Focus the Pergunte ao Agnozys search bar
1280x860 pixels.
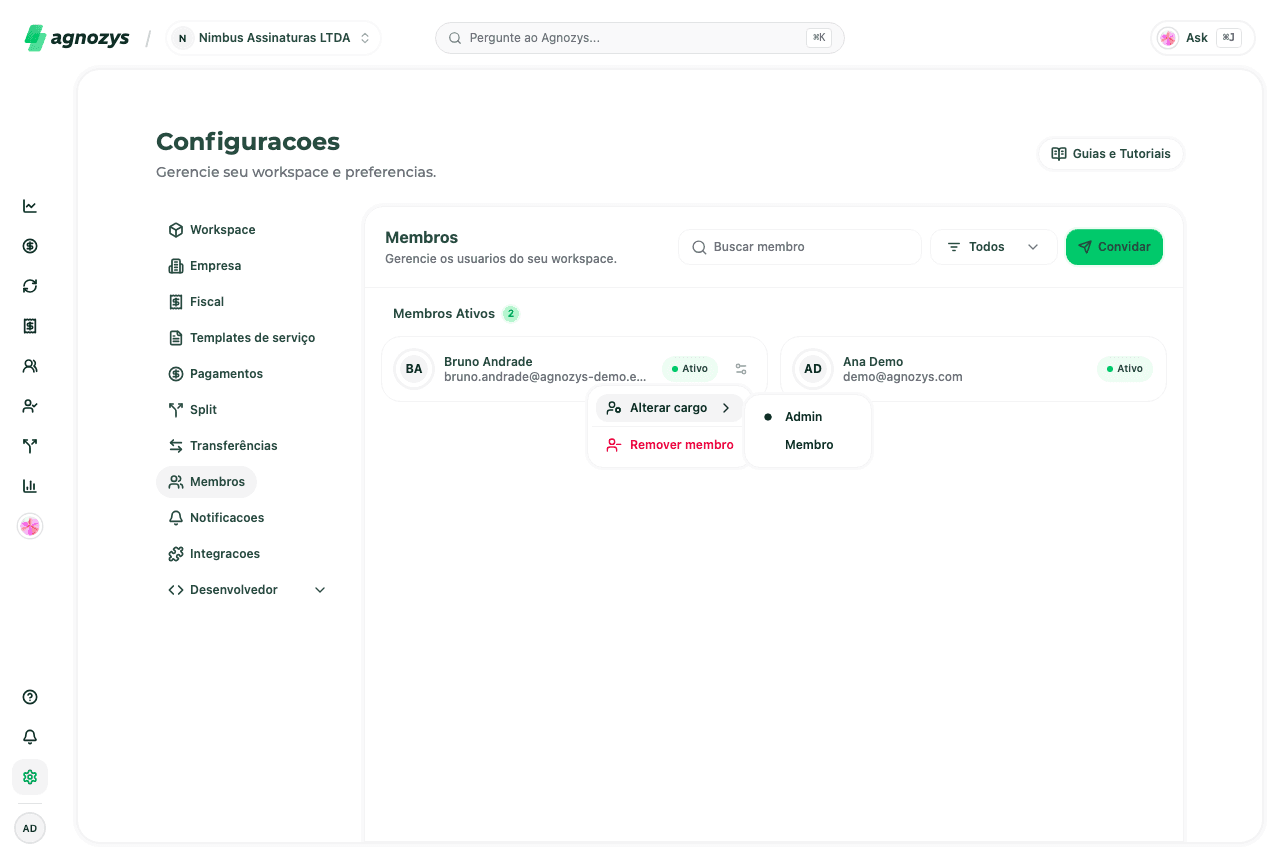pyautogui.click(x=640, y=38)
